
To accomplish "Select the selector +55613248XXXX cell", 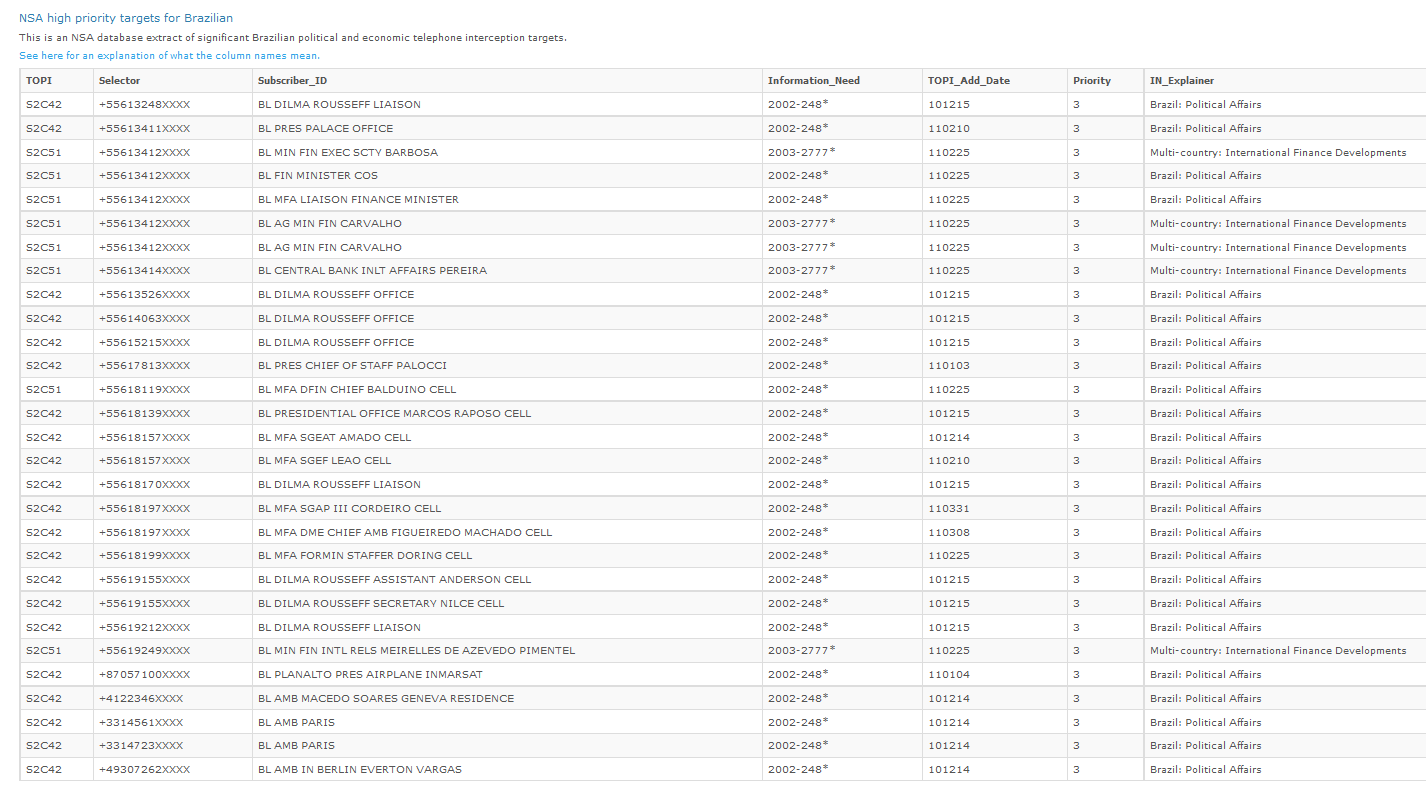I will (171, 105).
